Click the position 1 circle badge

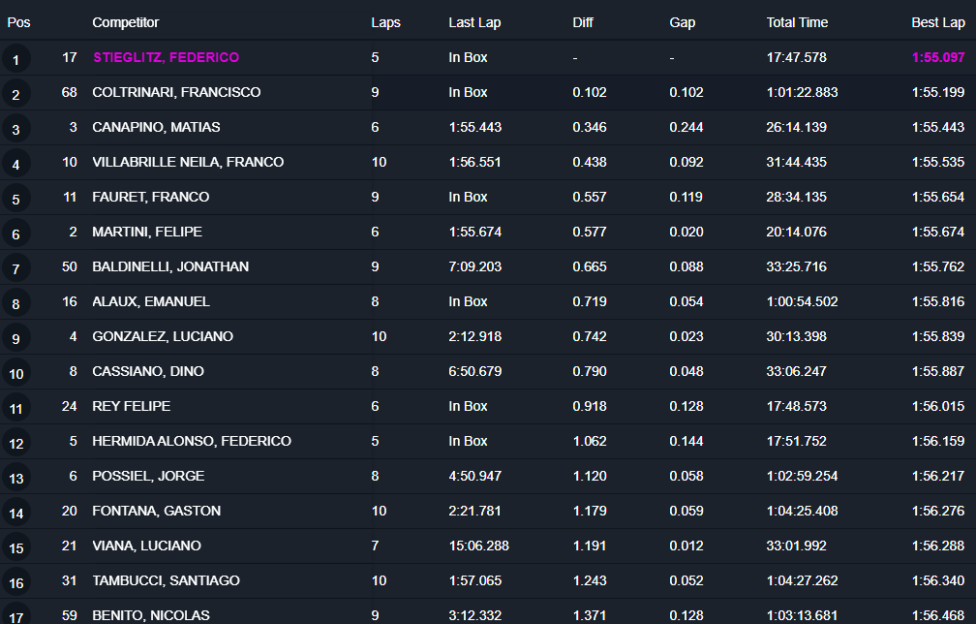(16, 60)
